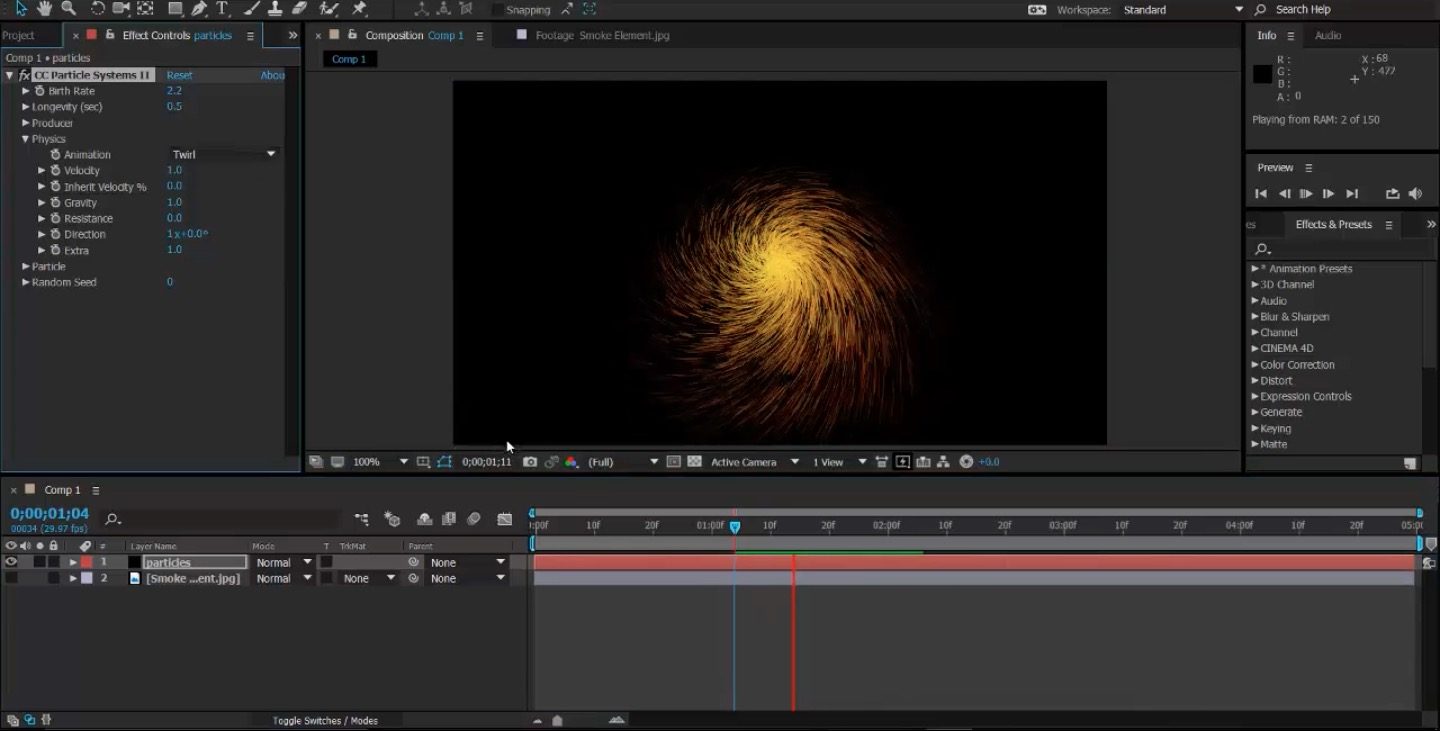This screenshot has height=731, width=1440.
Task: Enable the Snapping checkbox
Action: [x=498, y=10]
